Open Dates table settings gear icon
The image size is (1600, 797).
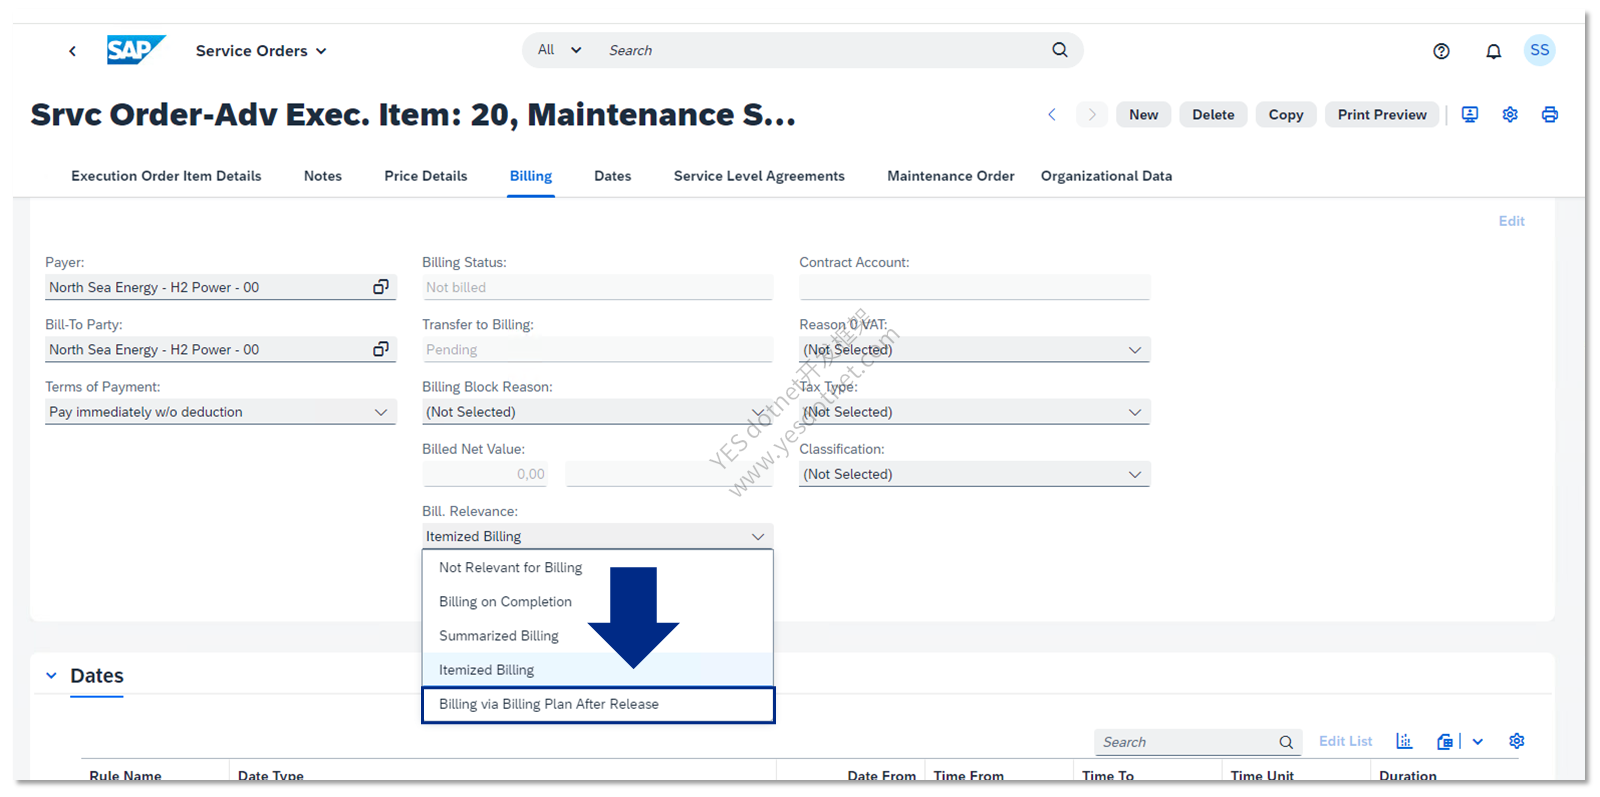(x=1517, y=741)
